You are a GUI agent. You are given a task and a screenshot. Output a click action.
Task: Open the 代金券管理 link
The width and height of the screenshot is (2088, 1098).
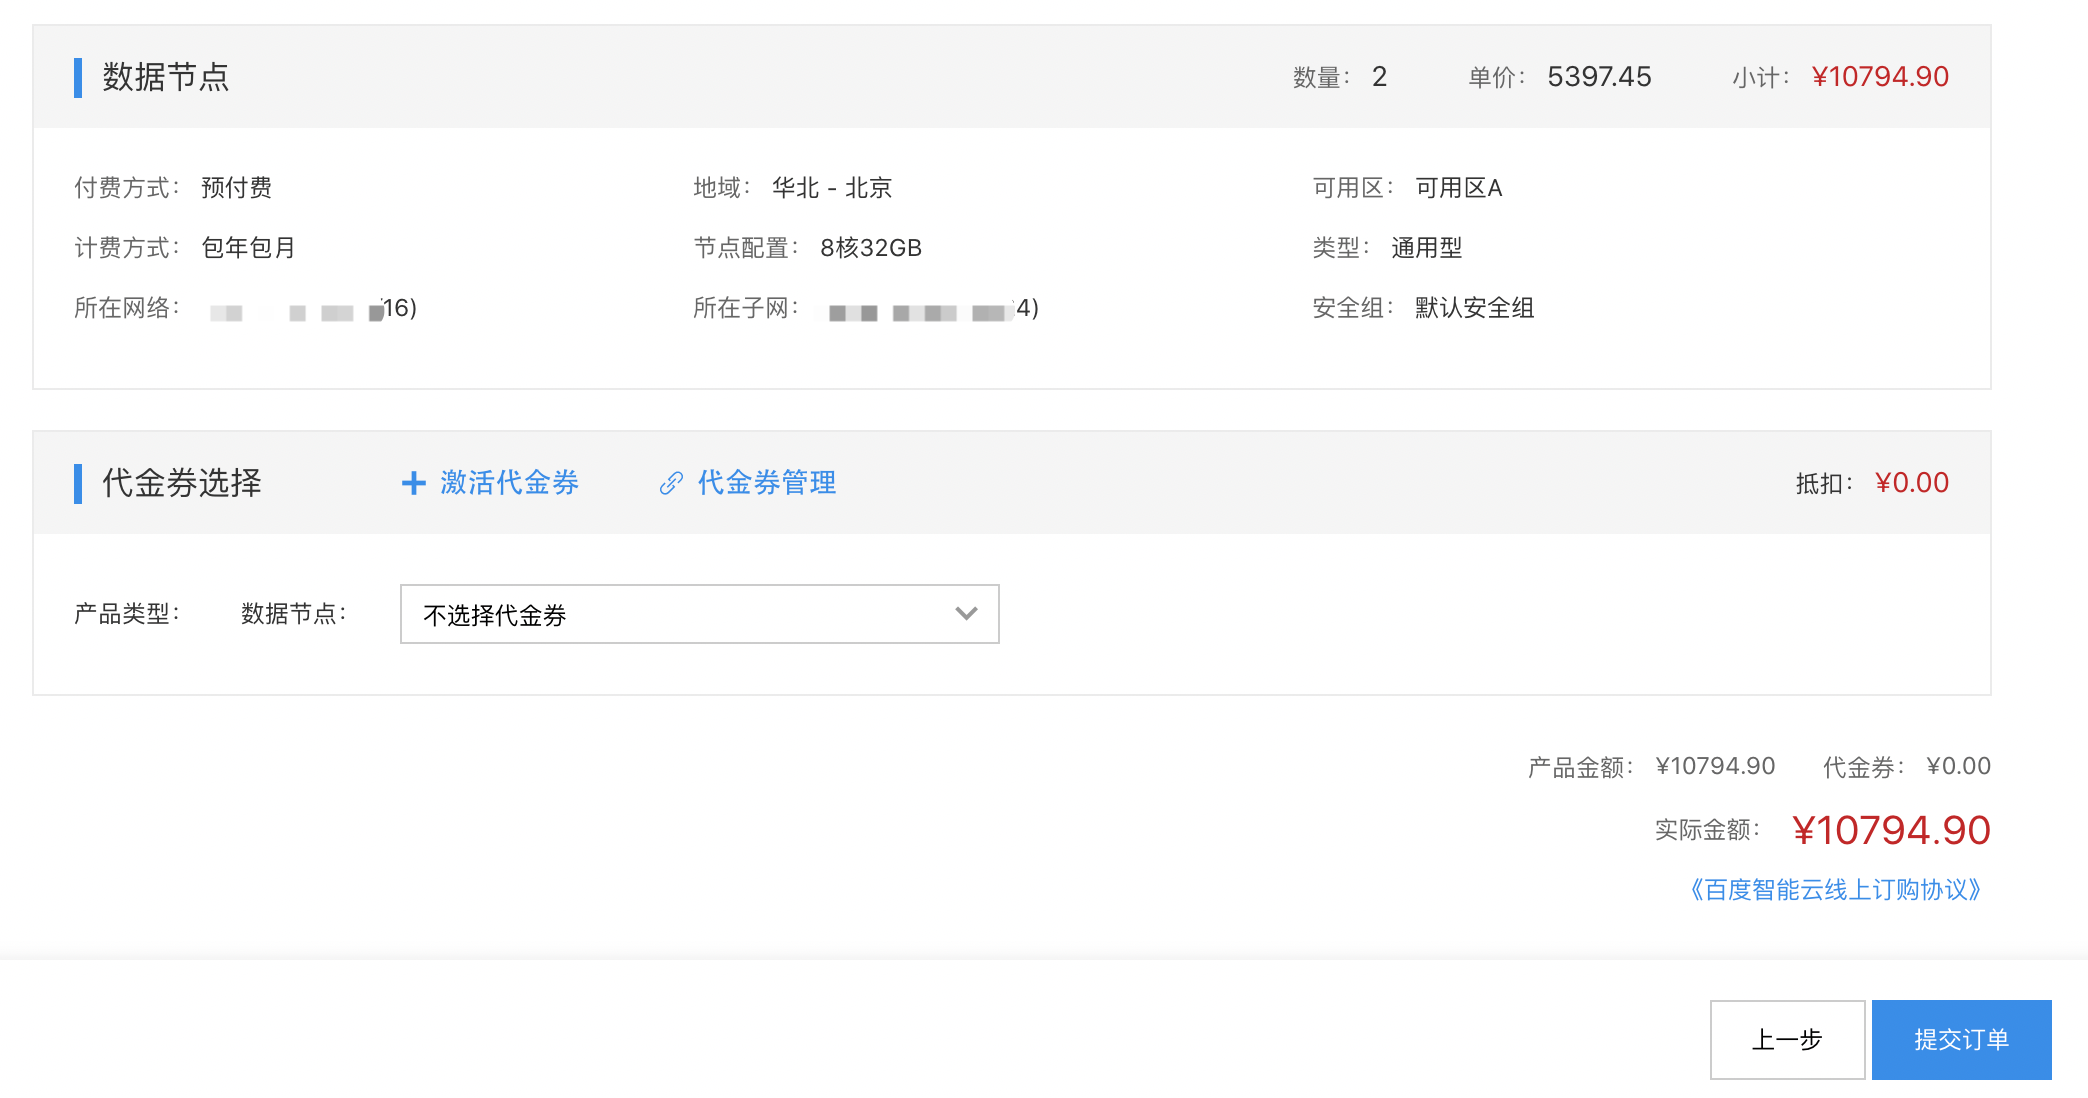point(766,483)
